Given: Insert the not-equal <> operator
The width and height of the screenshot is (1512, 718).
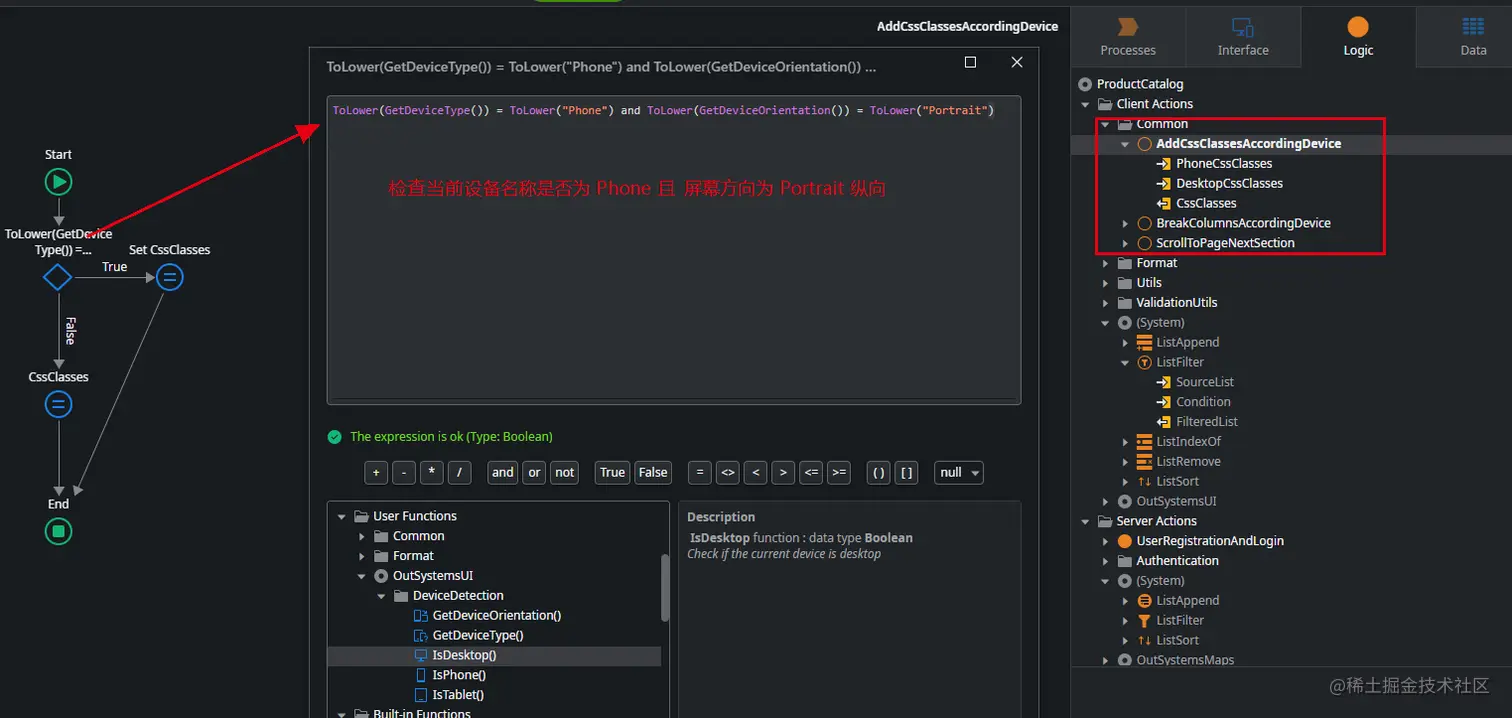Looking at the screenshot, I should [728, 472].
